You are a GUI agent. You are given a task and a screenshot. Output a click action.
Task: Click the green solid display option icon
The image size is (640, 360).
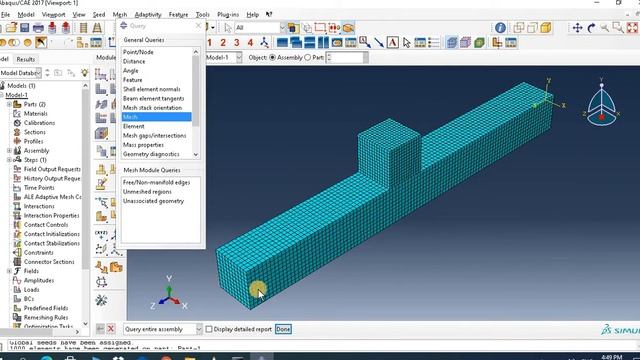pyautogui.click(x=479, y=42)
